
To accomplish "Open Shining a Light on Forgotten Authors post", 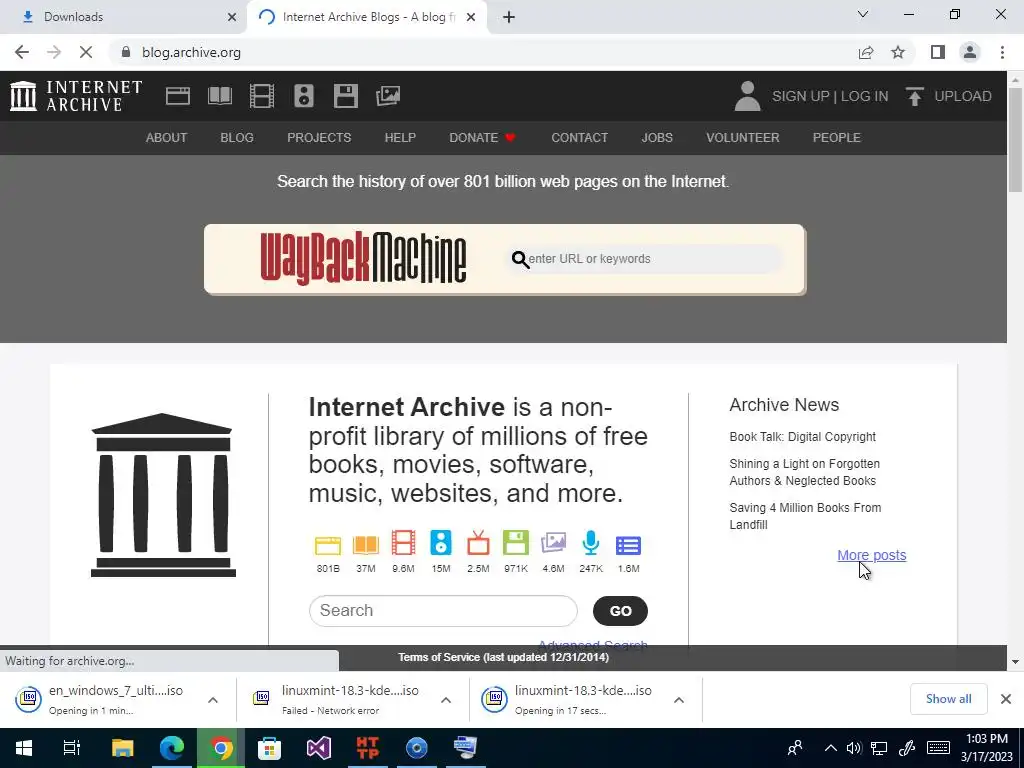I will (805, 472).
